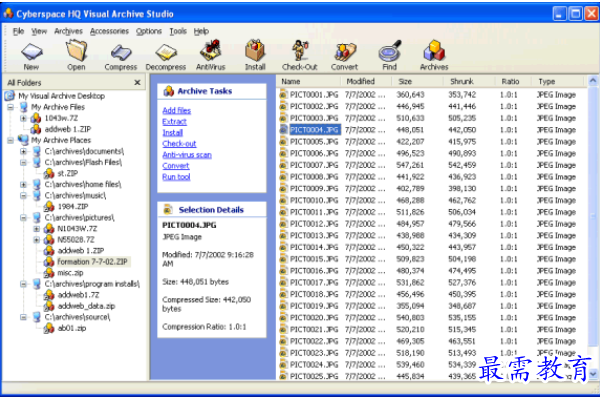Click the Install box icon
600x400 pixels.
(255, 50)
